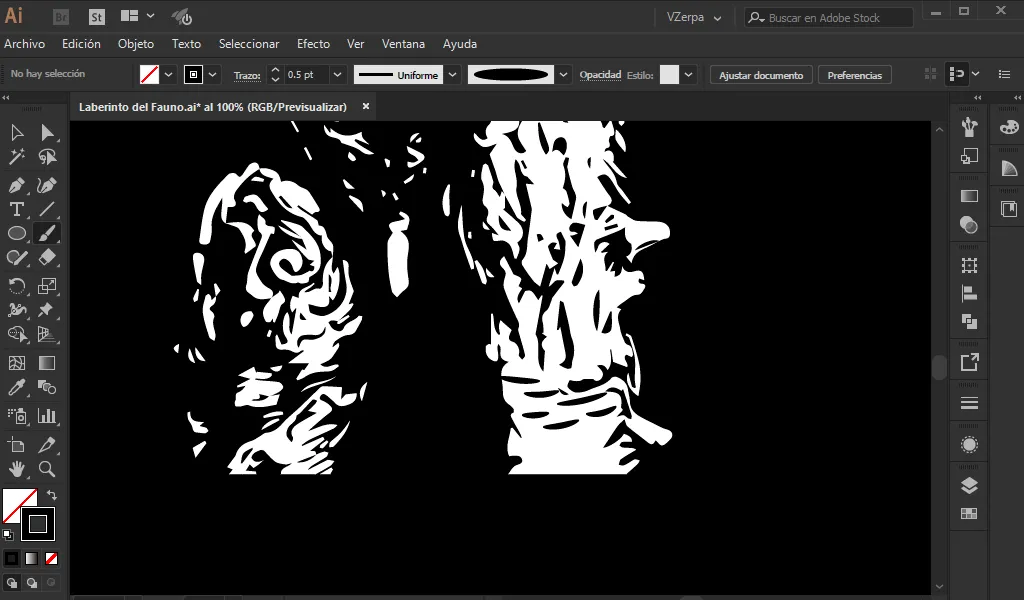Open the Objeto menu
The image size is (1024, 600).
136,44
